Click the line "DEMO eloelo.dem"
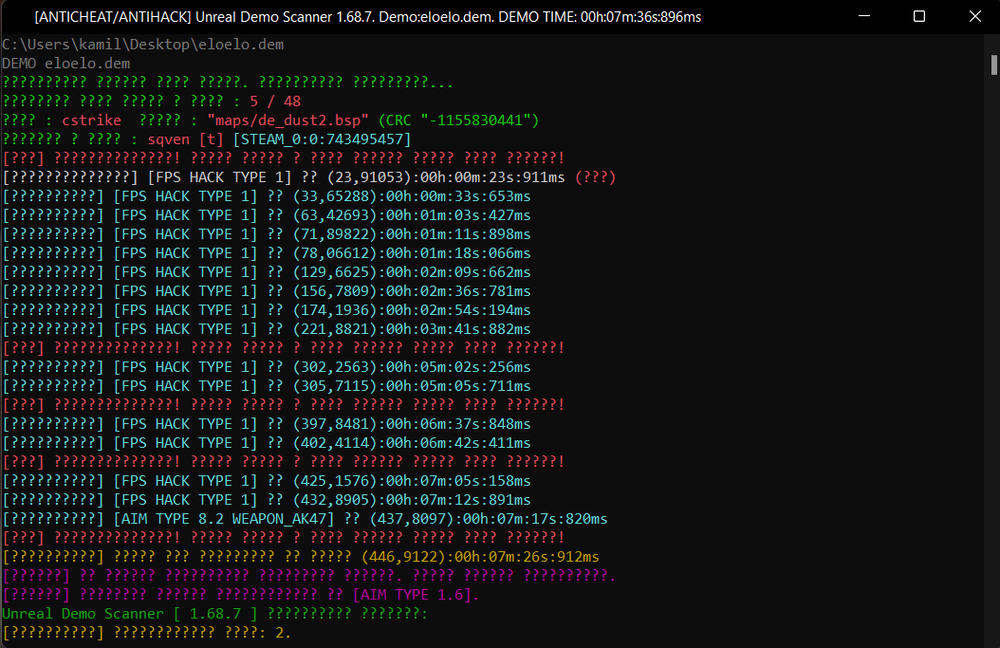The width and height of the screenshot is (1000, 648). (x=66, y=64)
